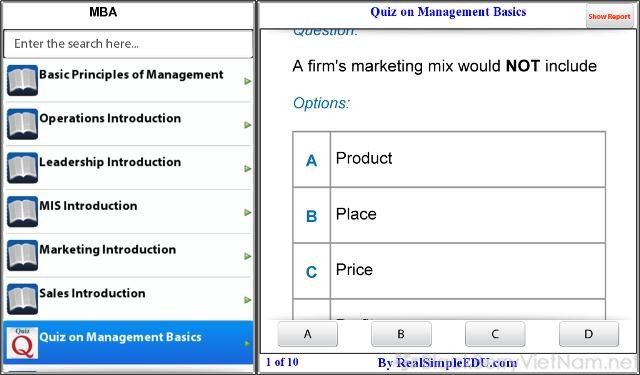Expand the MIS Introduction green arrow
This screenshot has width=640, height=375.
(x=247, y=212)
